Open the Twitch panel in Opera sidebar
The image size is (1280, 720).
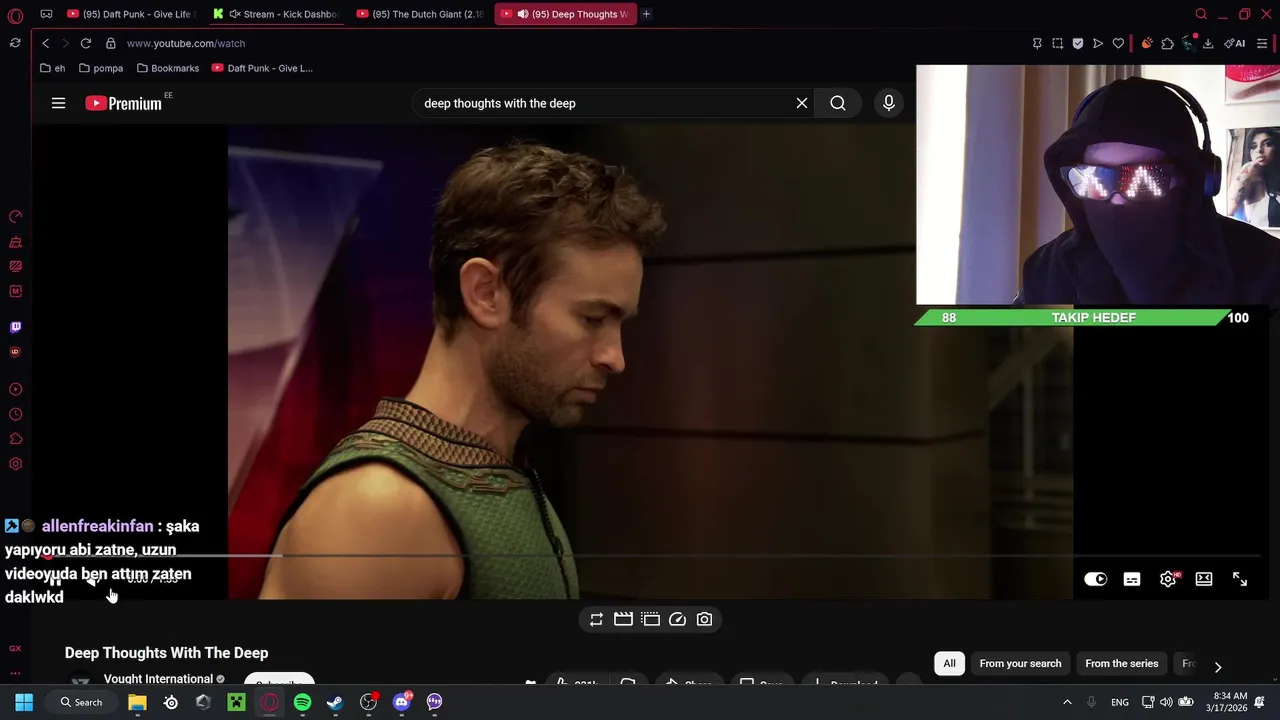coord(15,327)
